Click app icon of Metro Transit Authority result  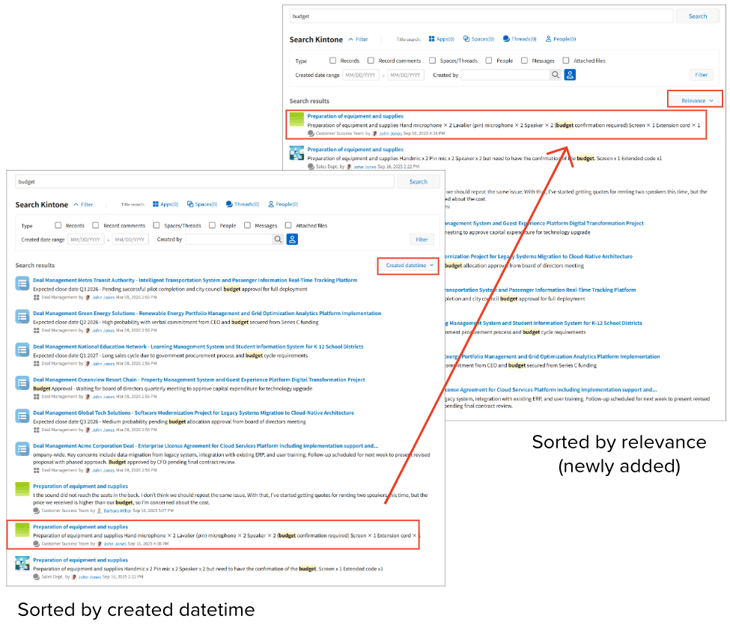click(22, 284)
